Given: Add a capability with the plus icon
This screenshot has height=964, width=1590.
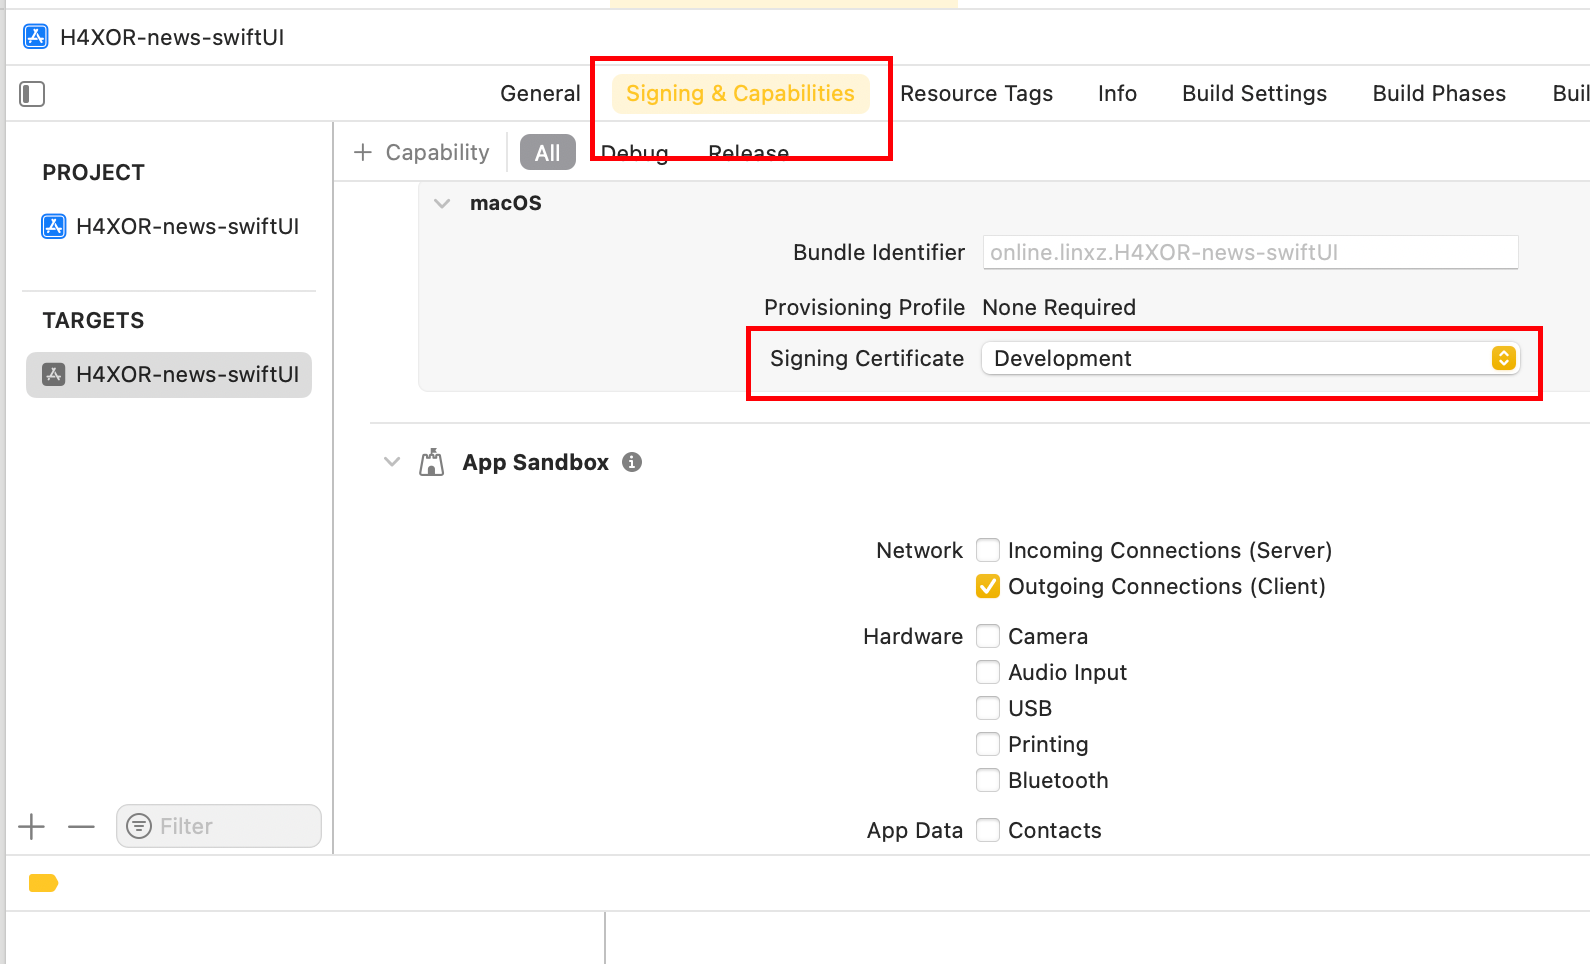Looking at the screenshot, I should (x=363, y=152).
